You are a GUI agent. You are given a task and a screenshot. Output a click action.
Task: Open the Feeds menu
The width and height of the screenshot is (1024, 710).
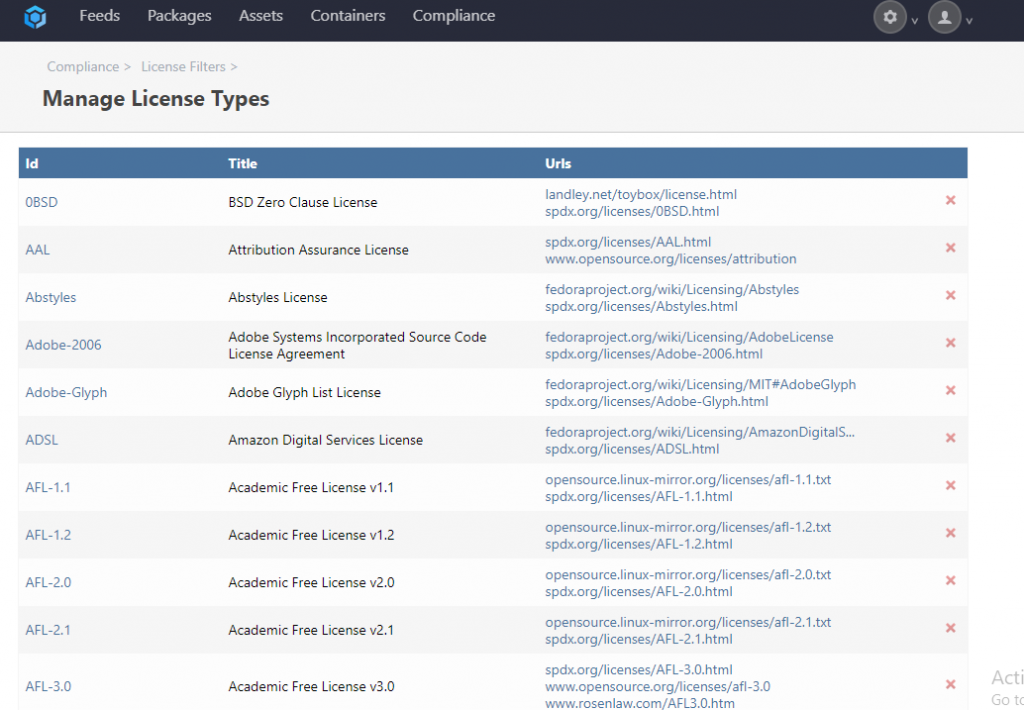click(x=99, y=16)
